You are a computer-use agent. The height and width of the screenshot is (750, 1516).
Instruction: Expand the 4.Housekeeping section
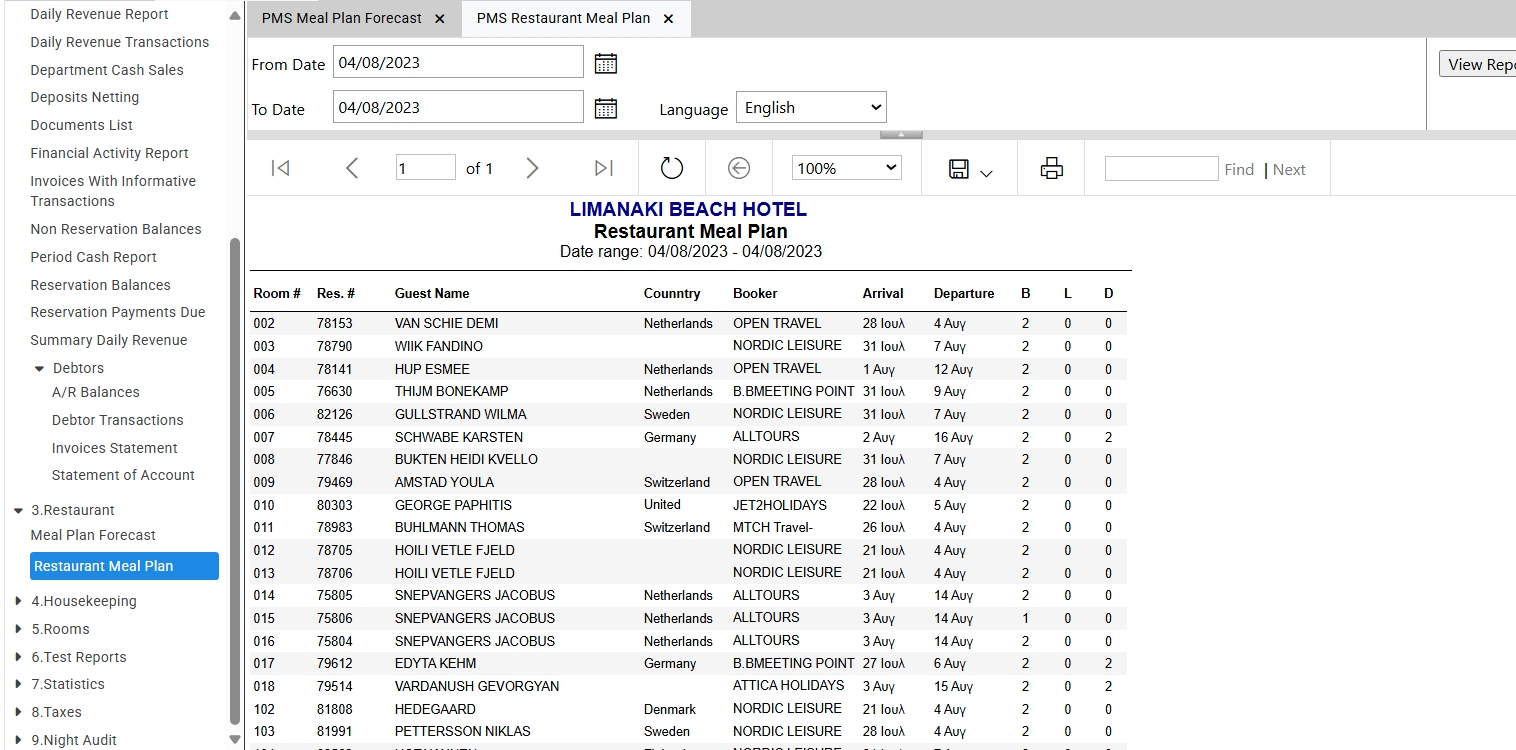19,601
